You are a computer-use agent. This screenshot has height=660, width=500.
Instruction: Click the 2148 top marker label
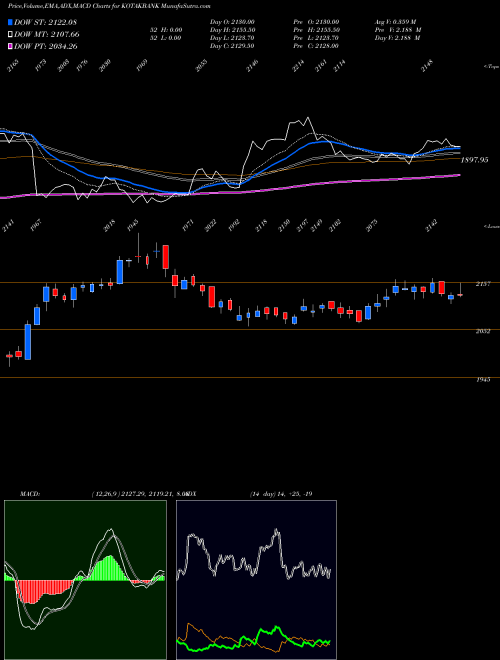pos(427,66)
